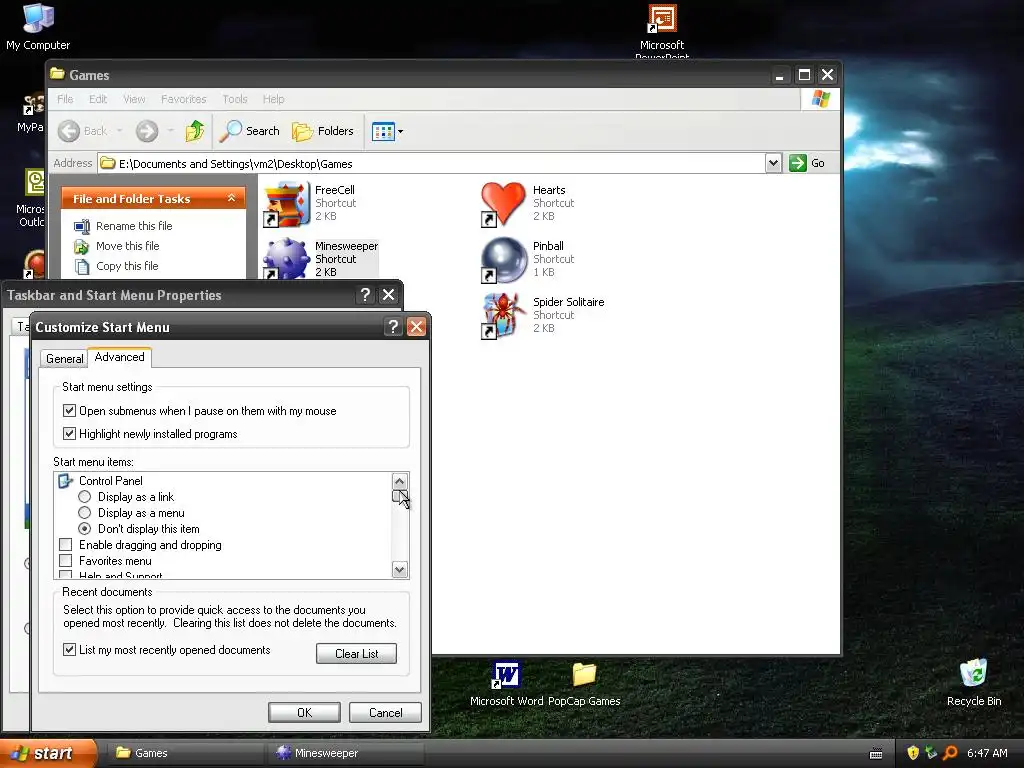
Task: Select Display as a menu radio
Action: tap(84, 513)
